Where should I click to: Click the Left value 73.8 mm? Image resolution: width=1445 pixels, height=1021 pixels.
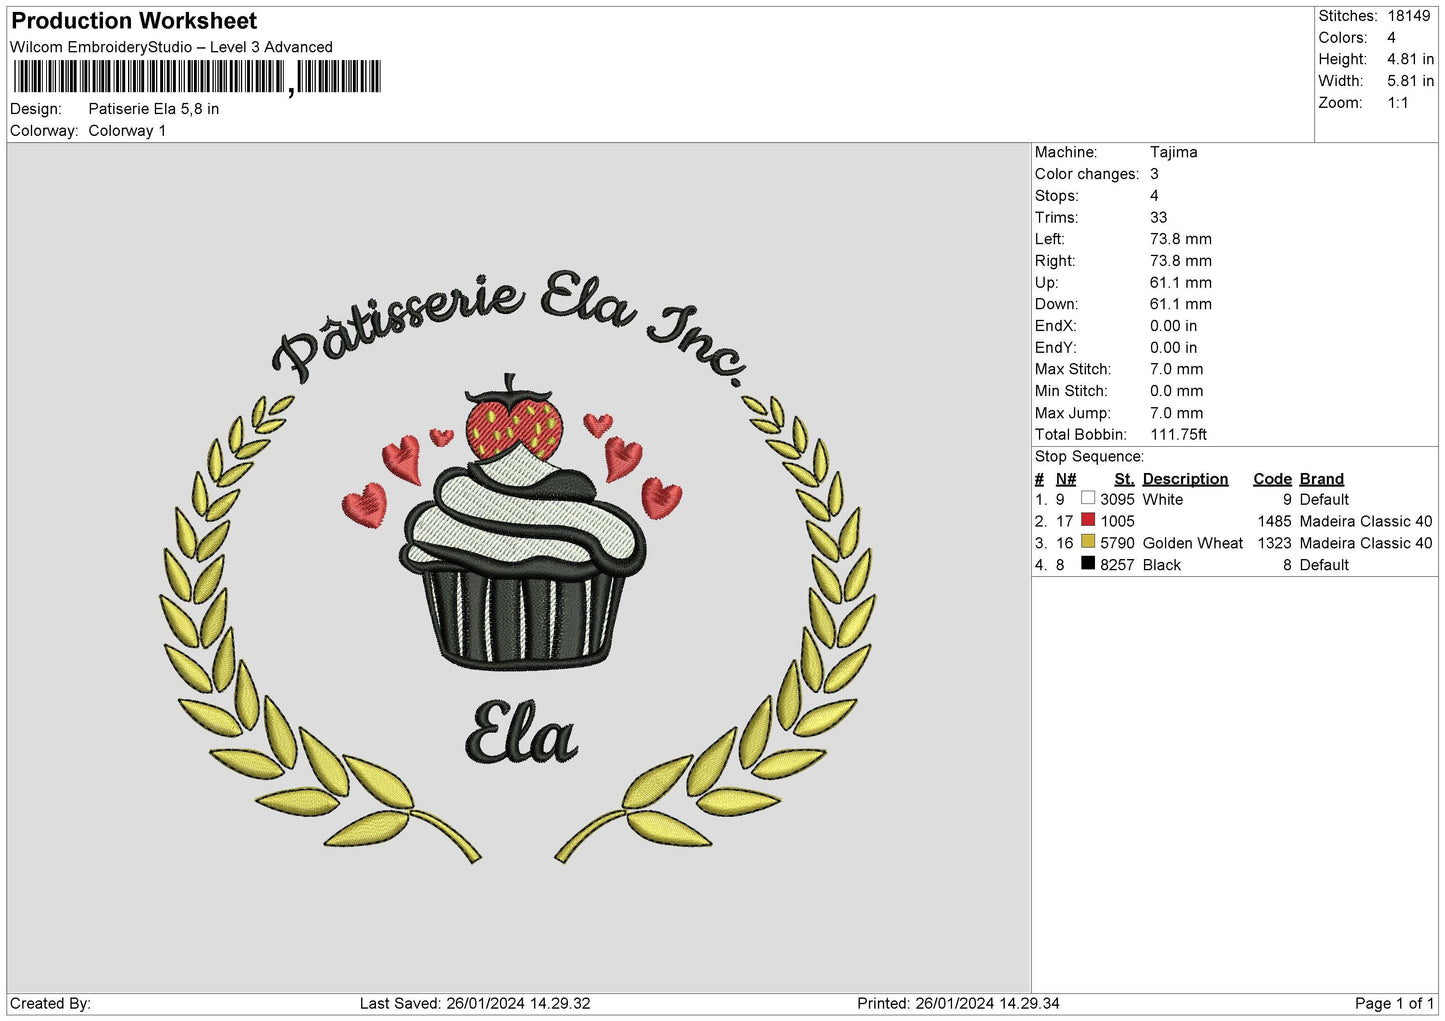(x=1180, y=239)
